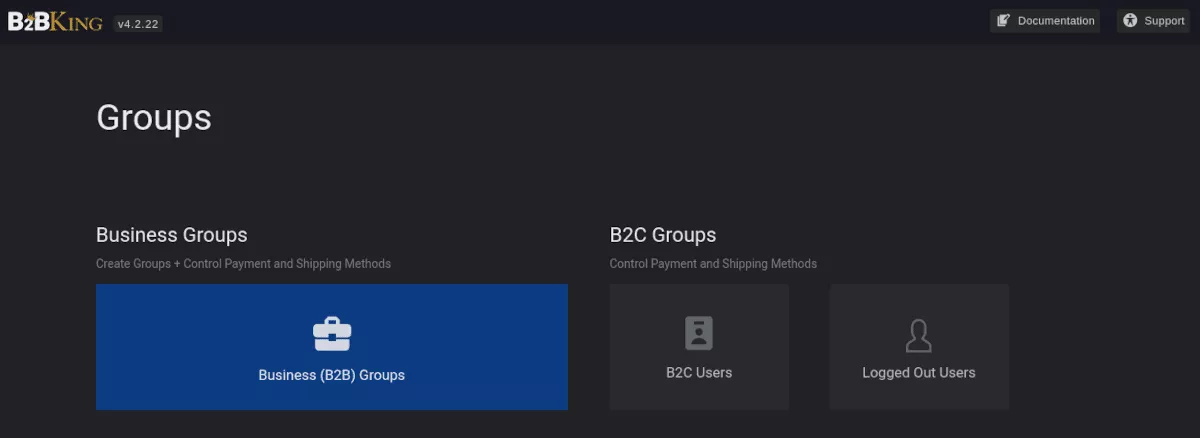Click the ID badge icon for B2C Users
The image size is (1200, 438).
point(699,333)
